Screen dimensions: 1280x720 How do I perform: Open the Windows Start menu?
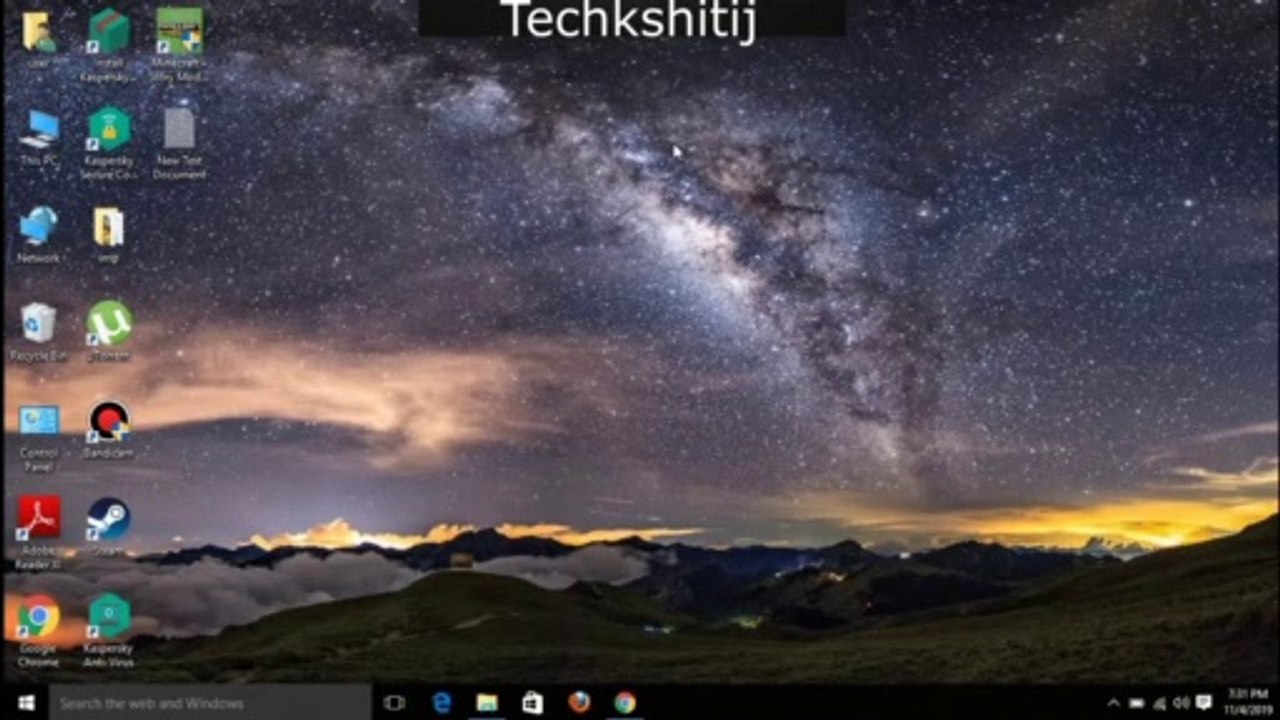[x=26, y=703]
